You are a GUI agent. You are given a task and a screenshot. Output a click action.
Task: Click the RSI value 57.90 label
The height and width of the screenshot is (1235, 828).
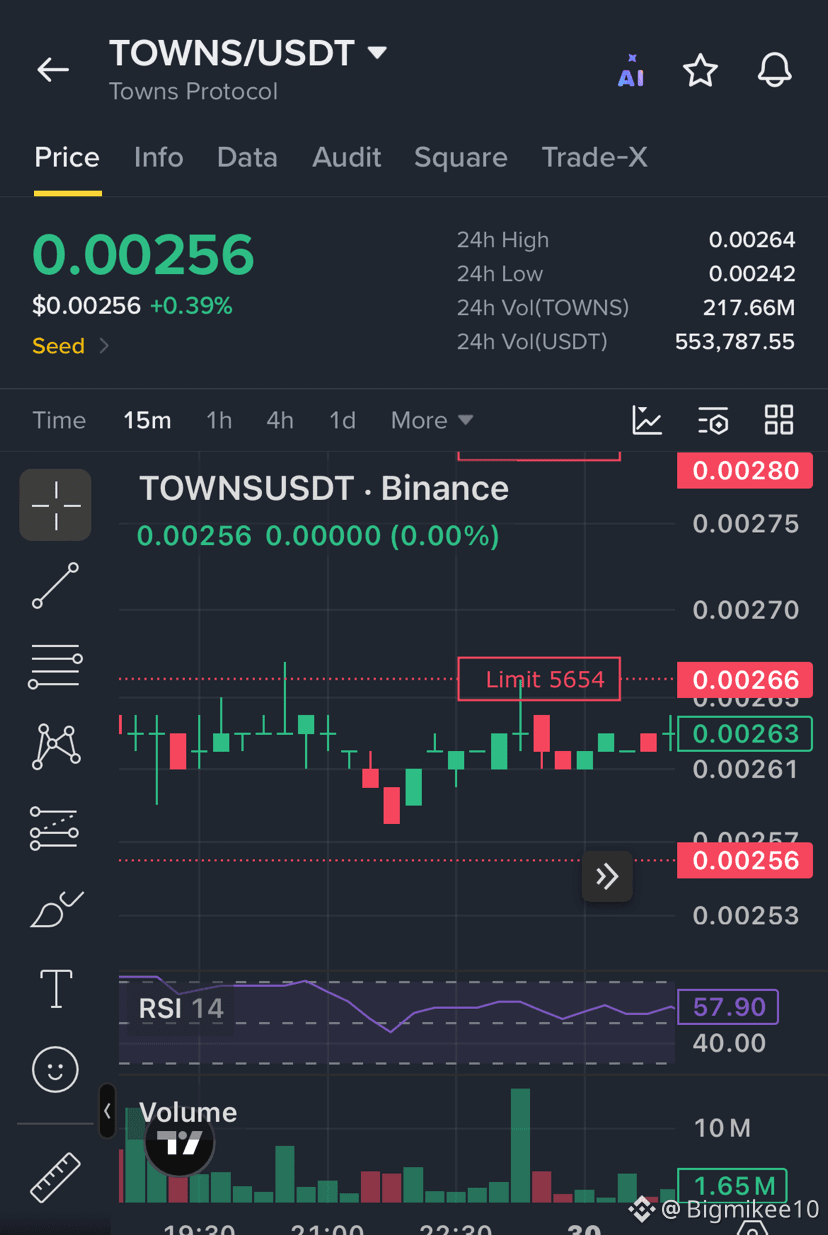728,1007
